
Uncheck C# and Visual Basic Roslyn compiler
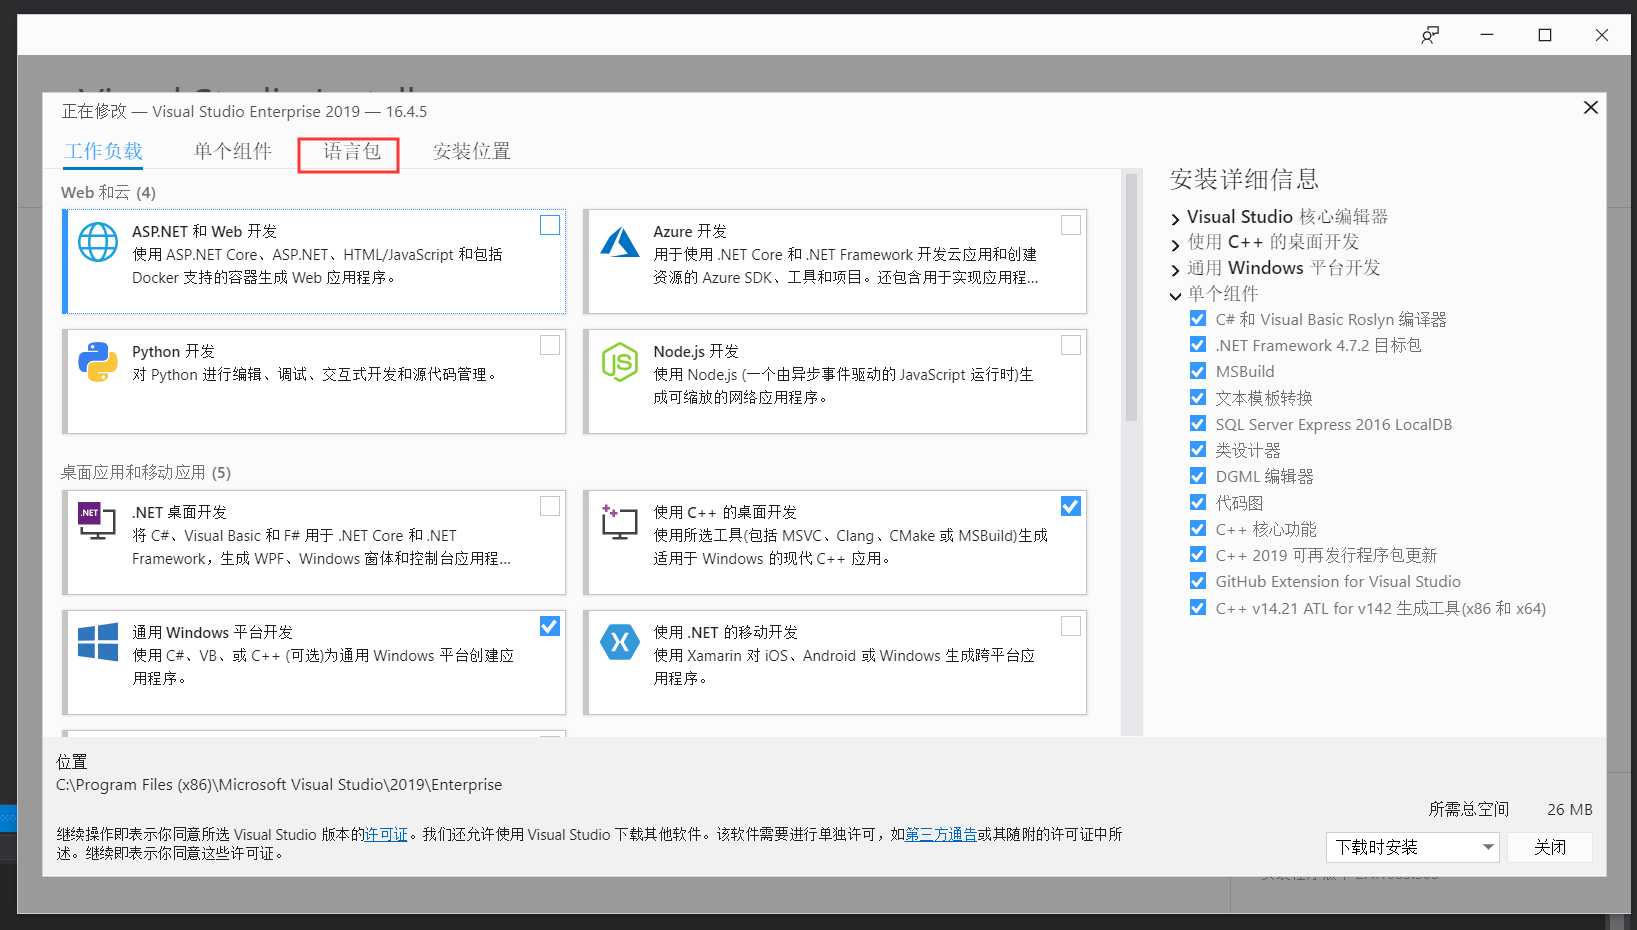click(1198, 318)
